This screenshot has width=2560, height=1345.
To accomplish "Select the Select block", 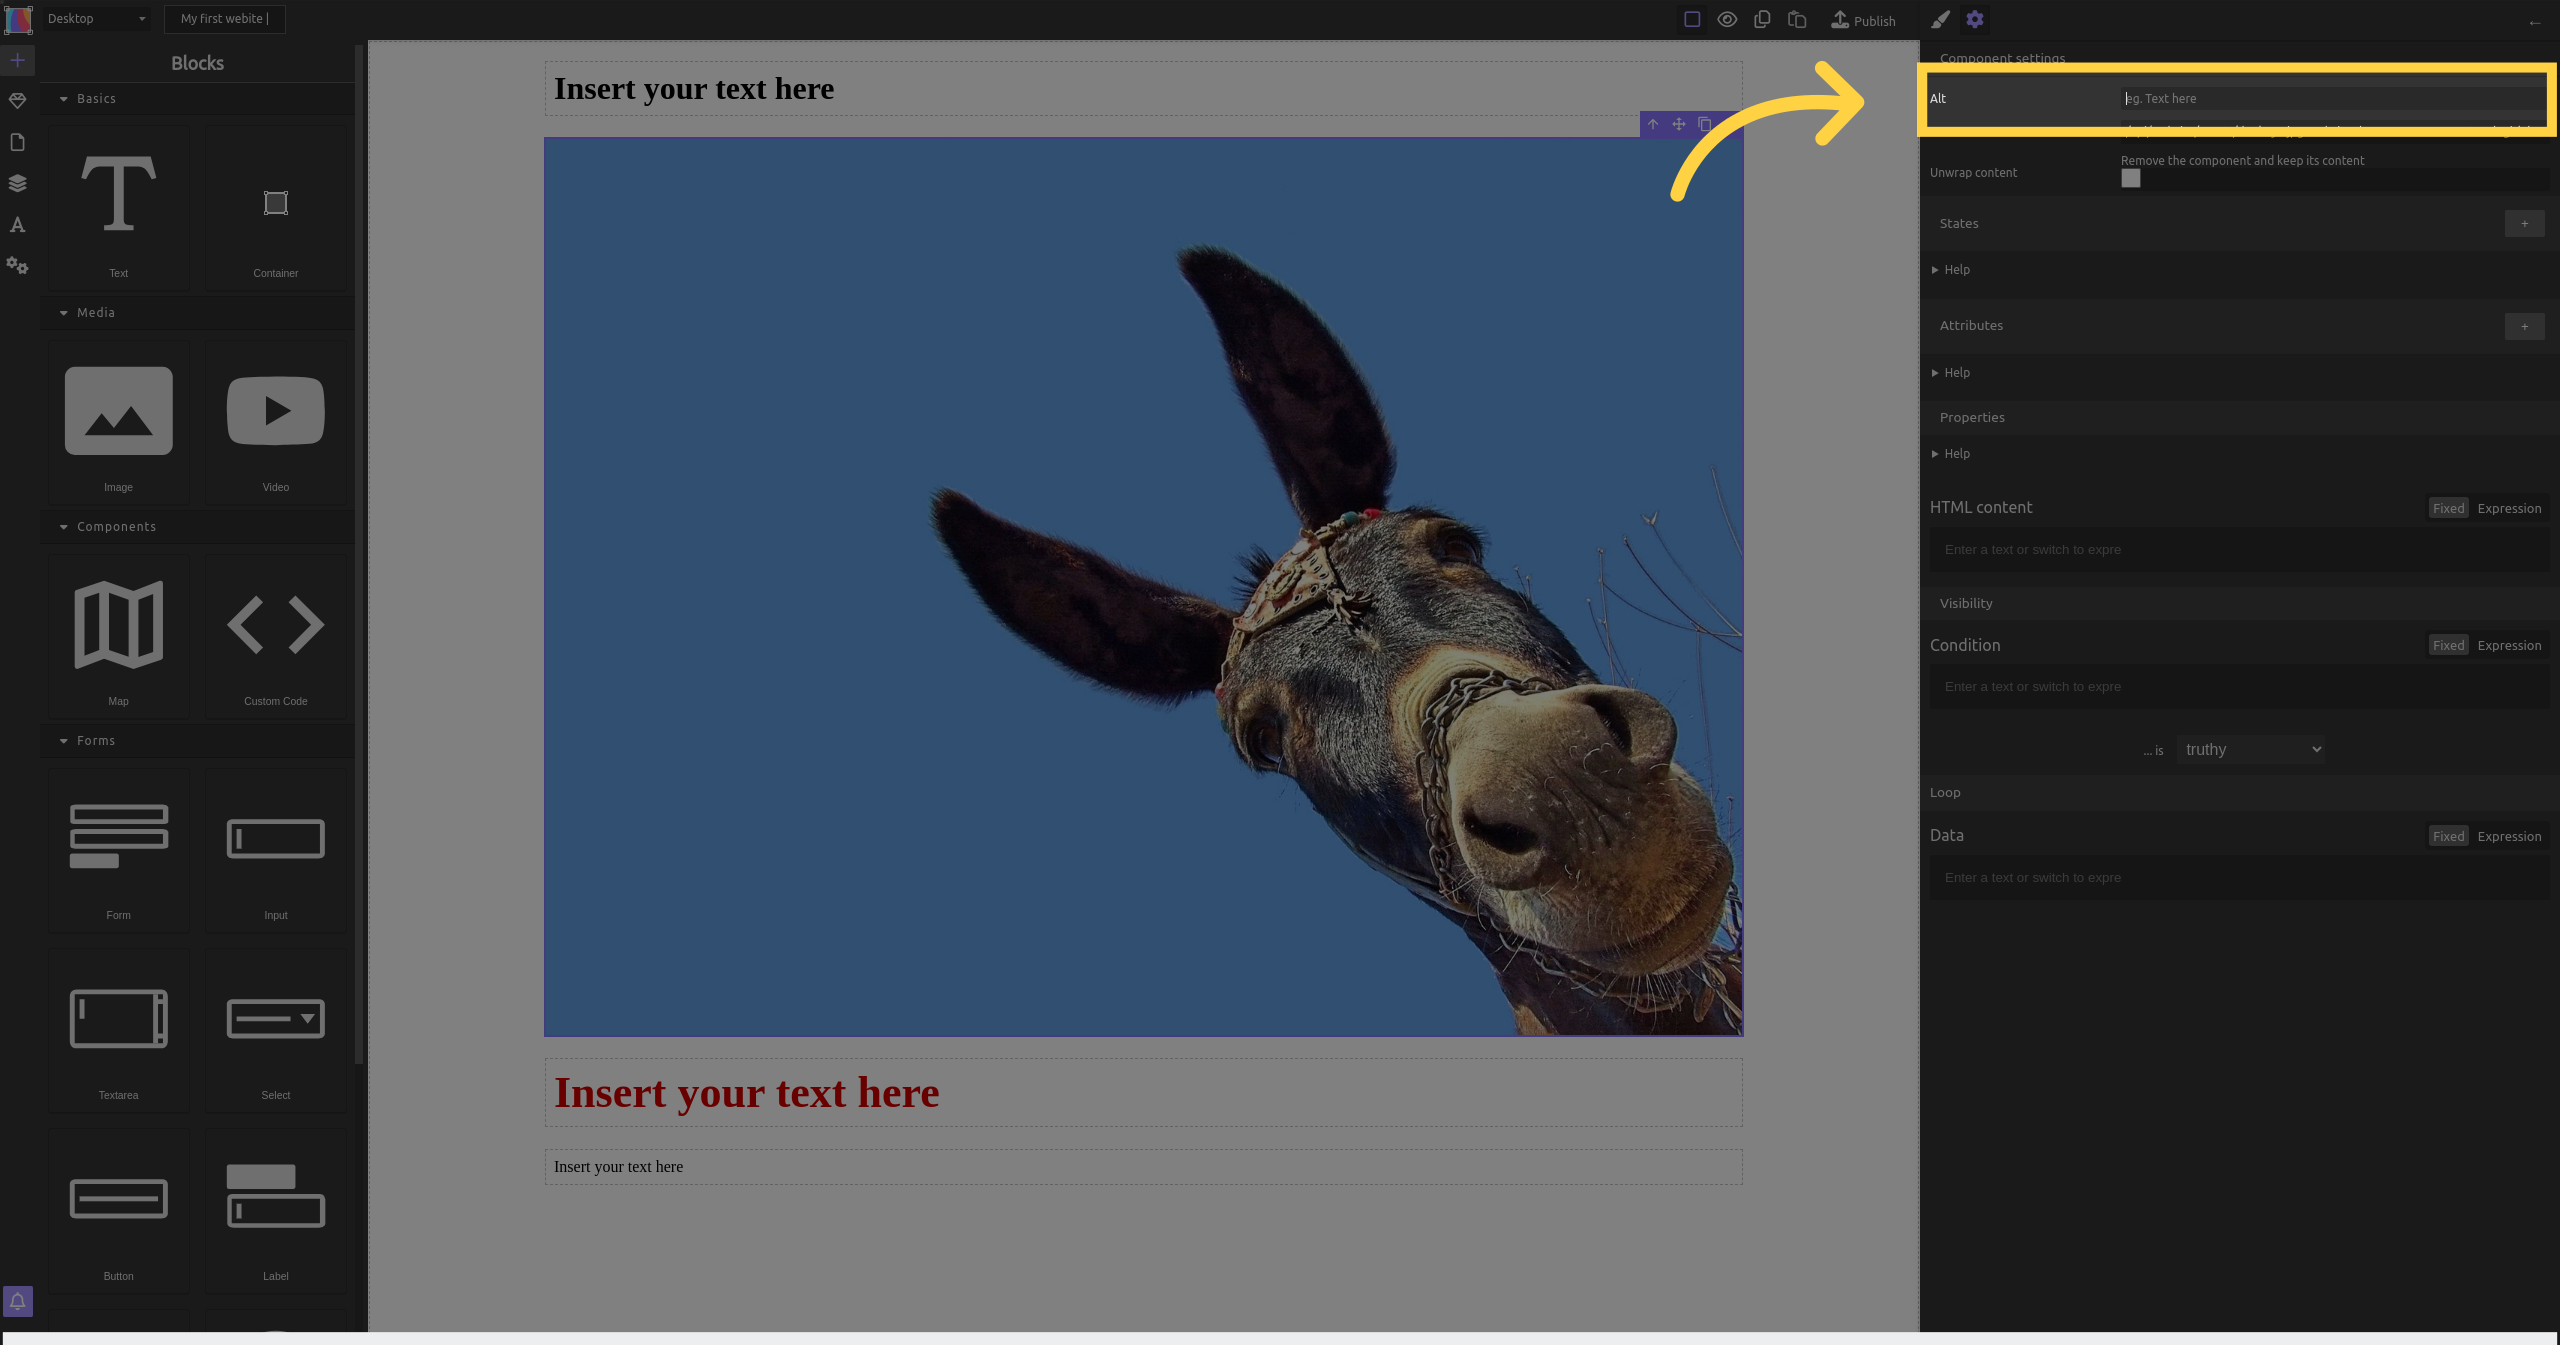I will point(276,1031).
